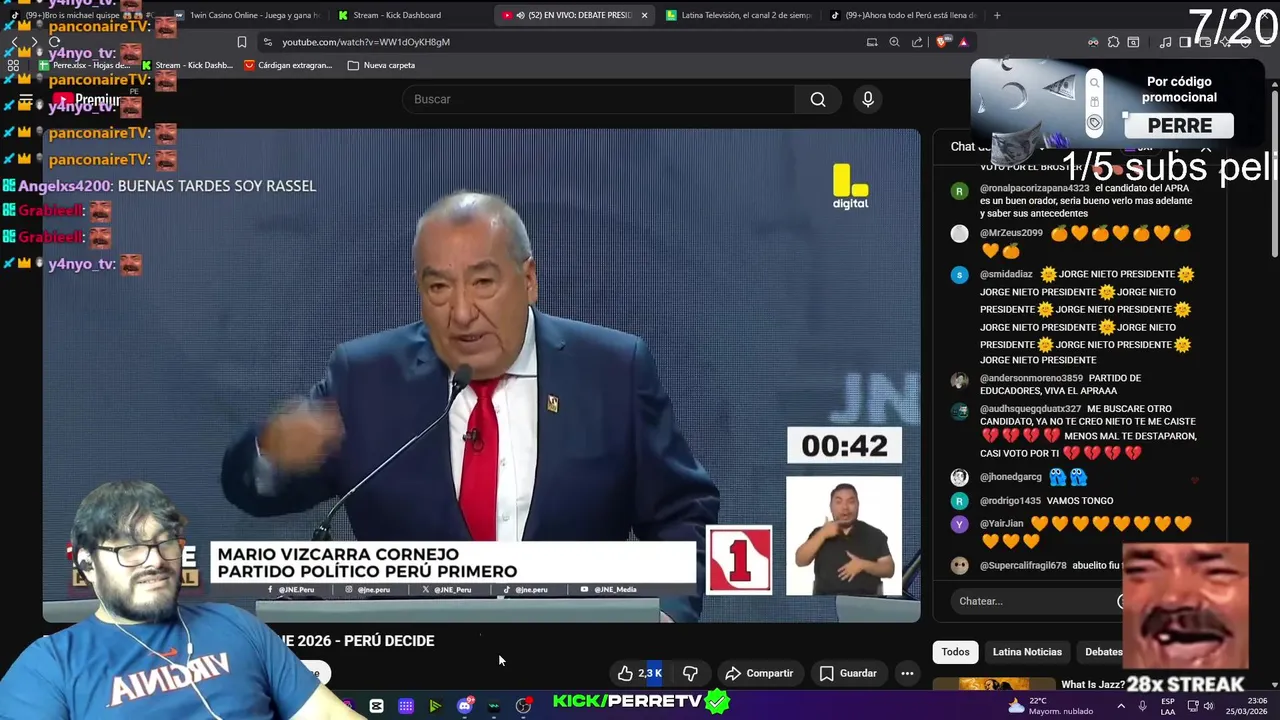Open Stream - Kick Dashb... bookmark
Viewport: 1280px width, 720px height.
pos(187,65)
